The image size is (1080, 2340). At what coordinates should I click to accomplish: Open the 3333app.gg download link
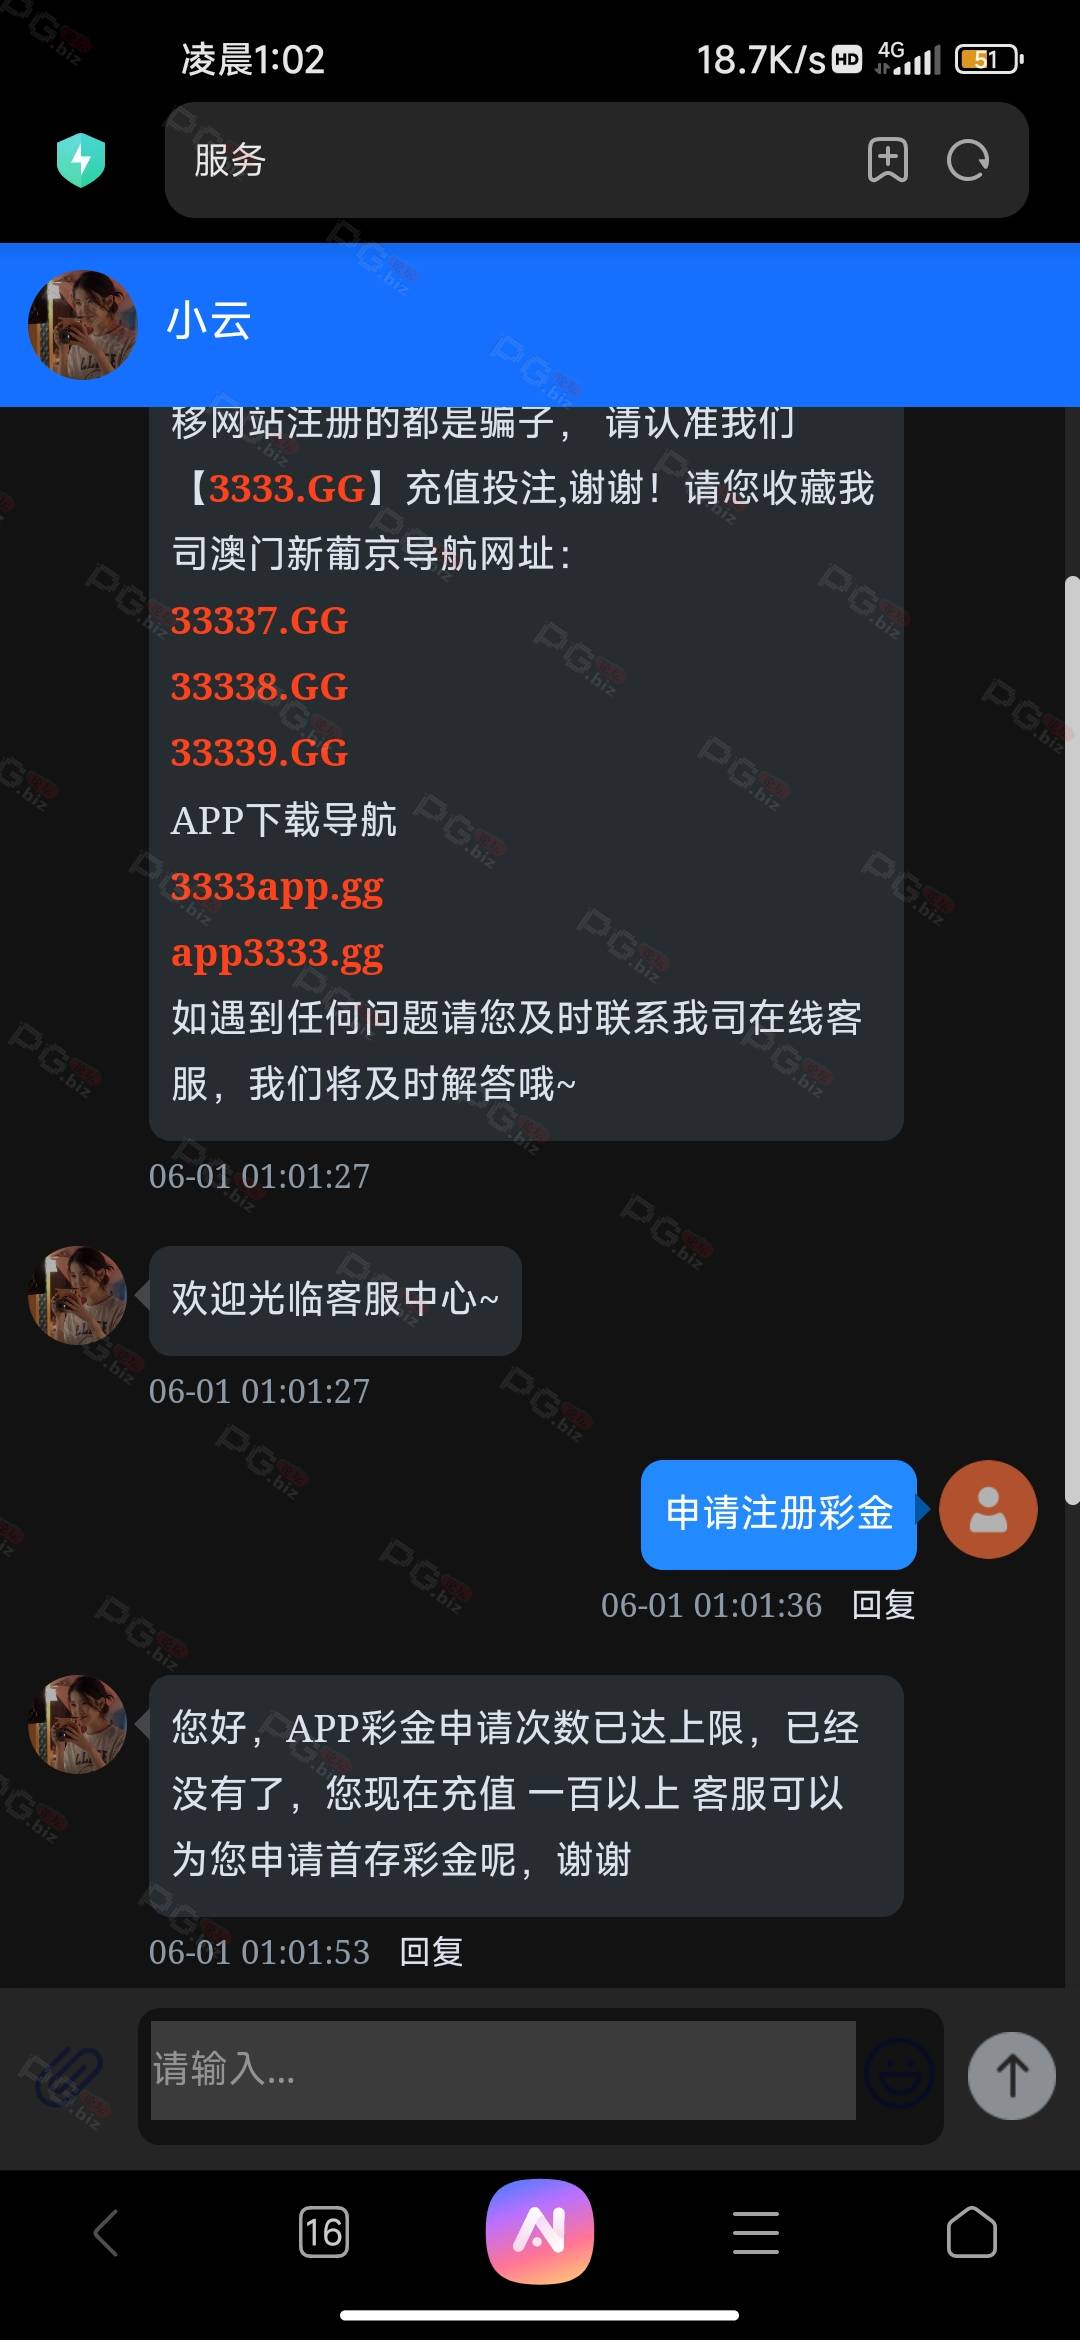[277, 887]
